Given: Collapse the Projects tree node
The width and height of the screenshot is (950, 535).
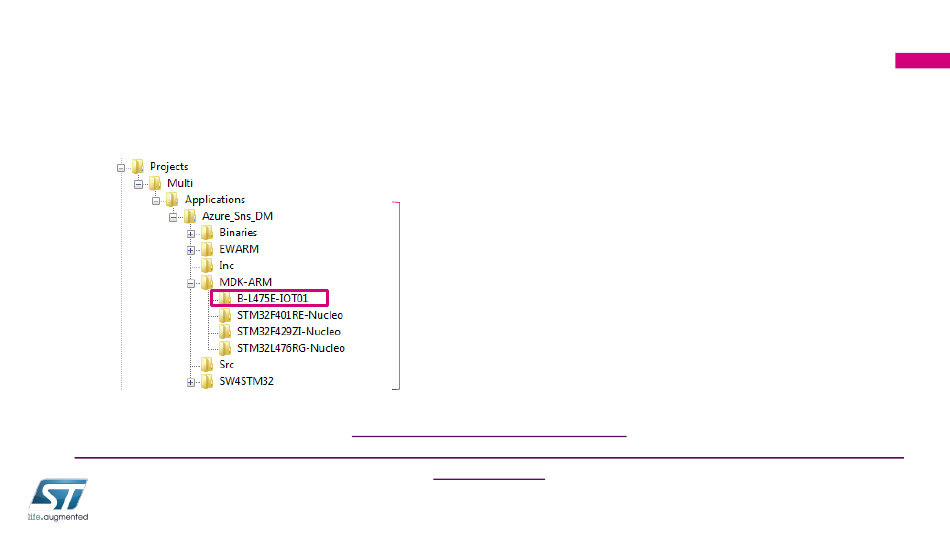Looking at the screenshot, I should tap(121, 168).
